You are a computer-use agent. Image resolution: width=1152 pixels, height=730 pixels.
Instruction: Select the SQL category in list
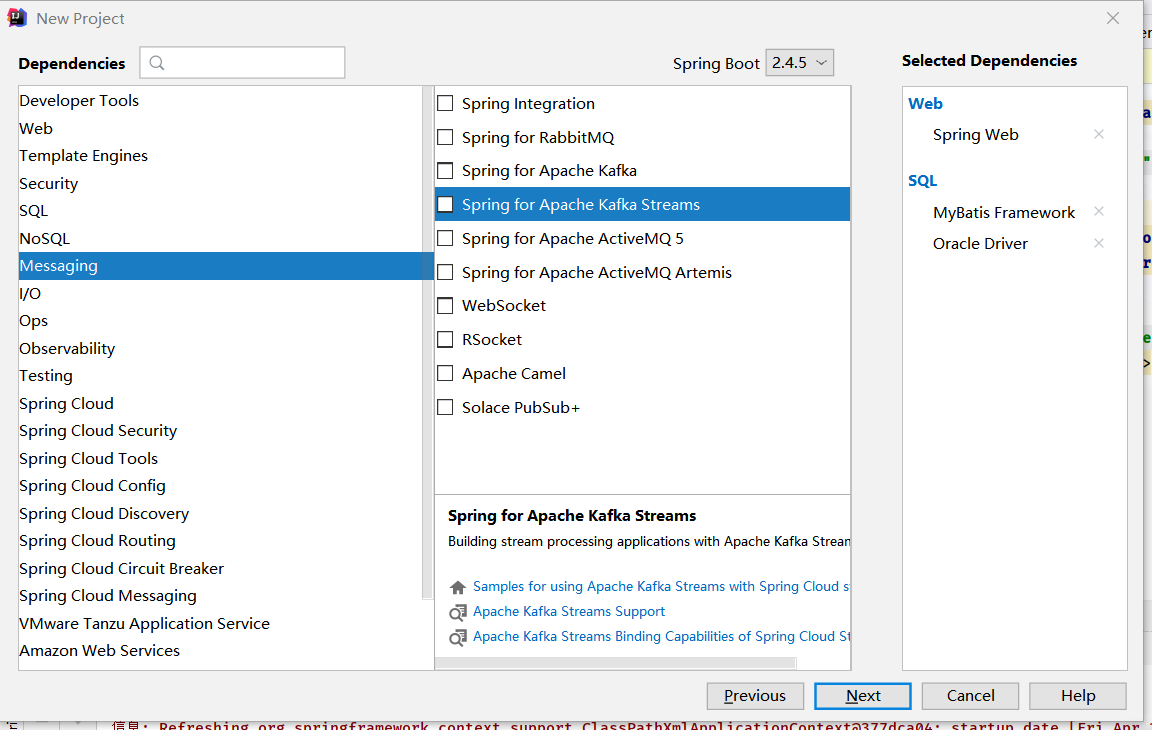(220, 211)
